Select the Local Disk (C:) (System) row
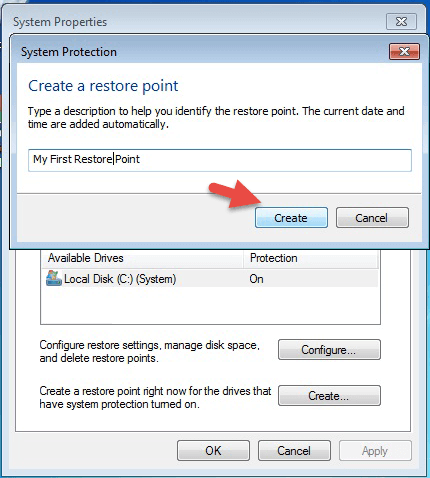Viewport: 430px width, 478px height. click(210, 279)
